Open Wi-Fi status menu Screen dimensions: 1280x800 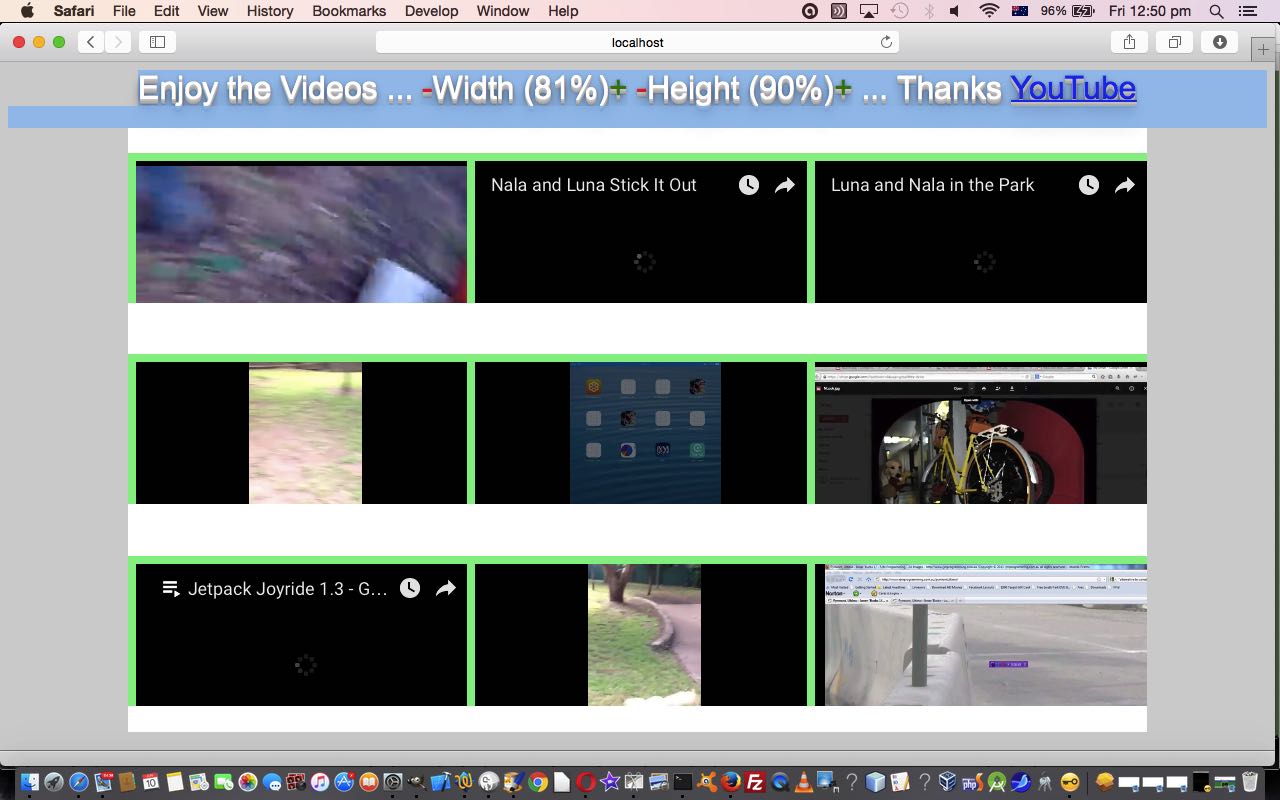[x=989, y=11]
